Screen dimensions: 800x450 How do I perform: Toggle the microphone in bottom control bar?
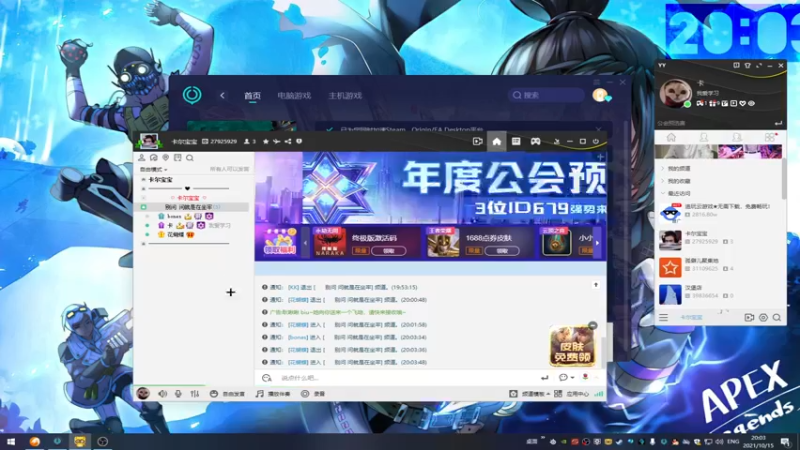pos(178,394)
